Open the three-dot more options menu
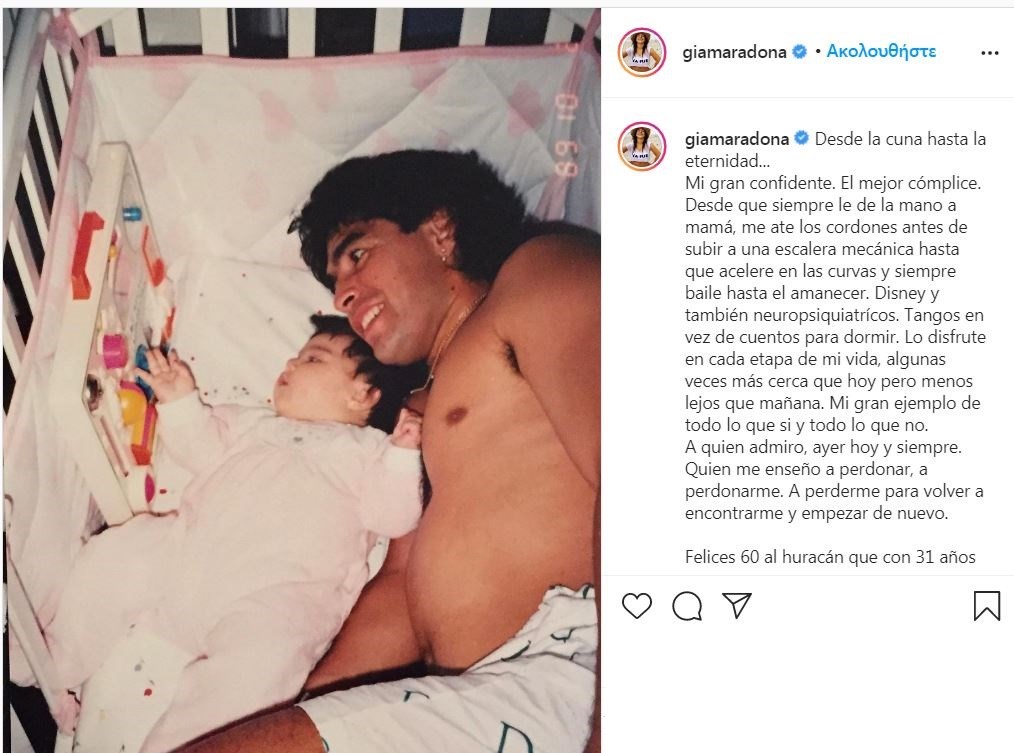The width and height of the screenshot is (1014, 753). pyautogui.click(x=990, y=53)
